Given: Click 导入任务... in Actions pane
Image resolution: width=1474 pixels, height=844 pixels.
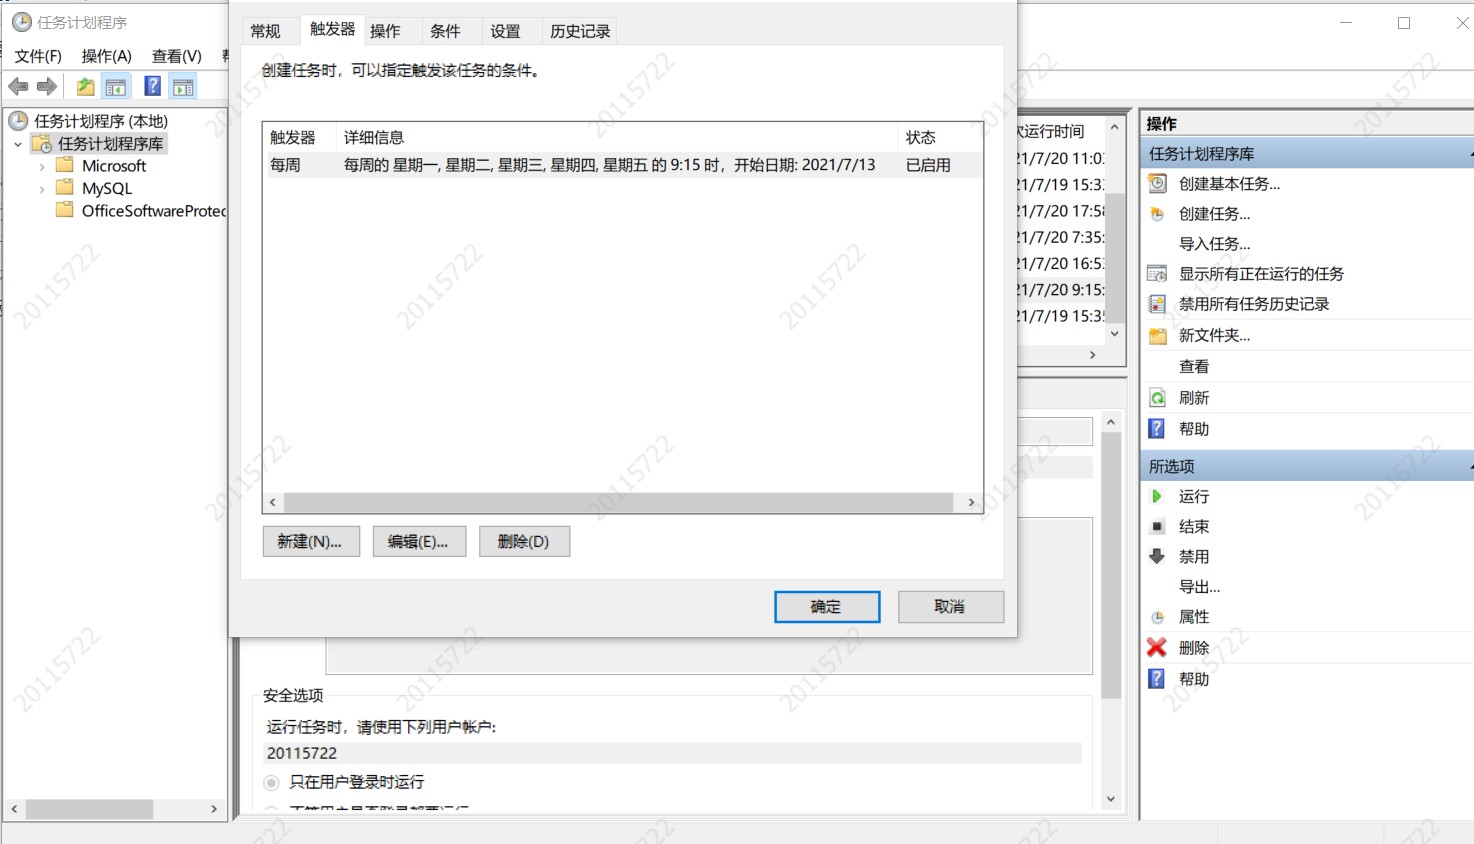Looking at the screenshot, I should click(x=1214, y=244).
